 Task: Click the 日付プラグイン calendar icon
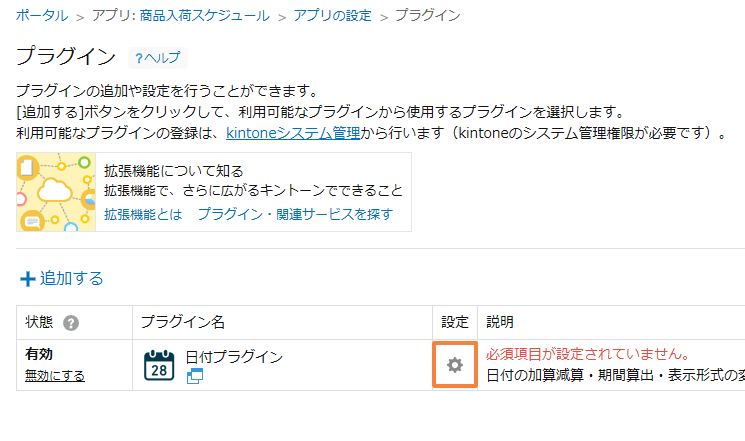pyautogui.click(x=159, y=365)
